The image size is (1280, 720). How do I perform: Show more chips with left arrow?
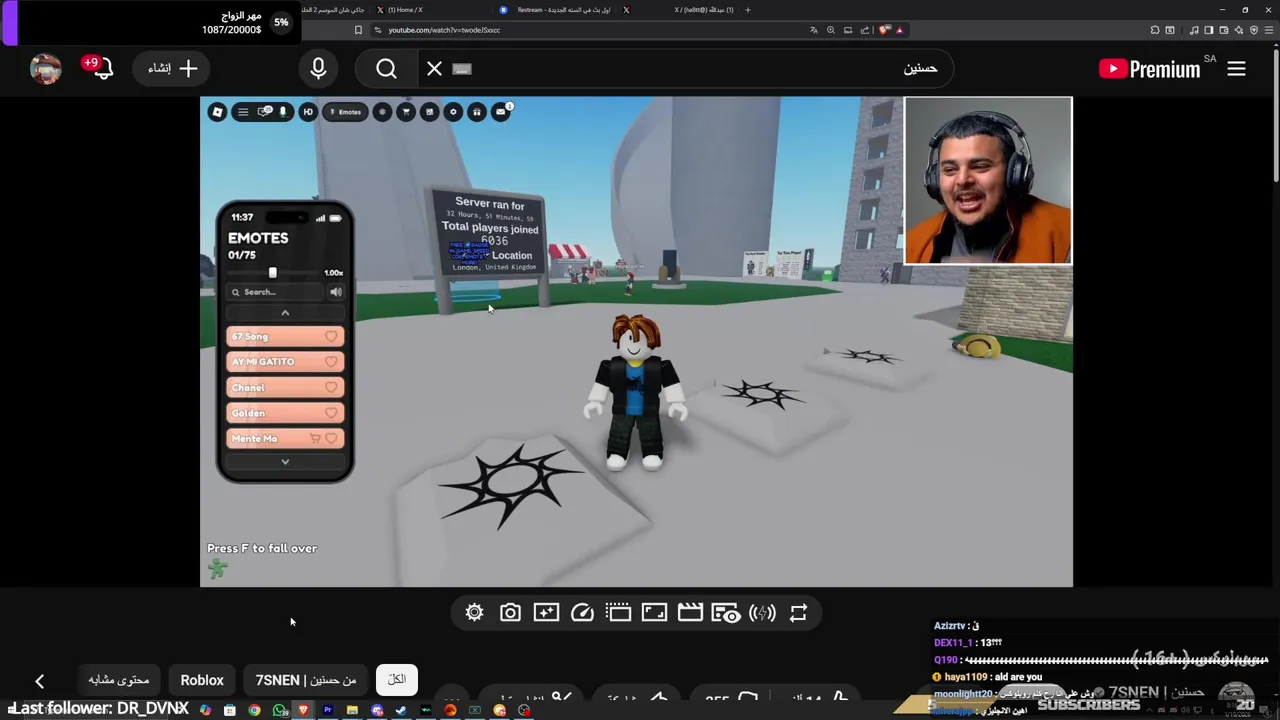pos(40,681)
